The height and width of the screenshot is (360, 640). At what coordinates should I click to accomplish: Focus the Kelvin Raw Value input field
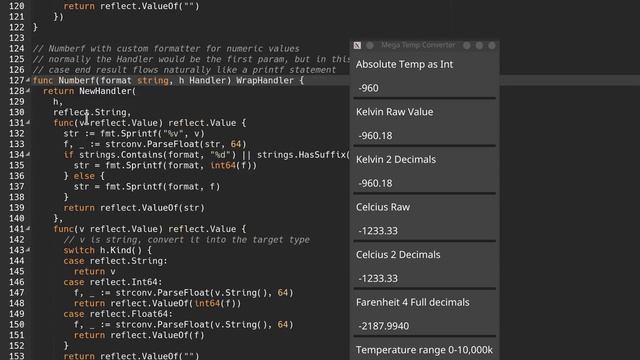[424, 136]
